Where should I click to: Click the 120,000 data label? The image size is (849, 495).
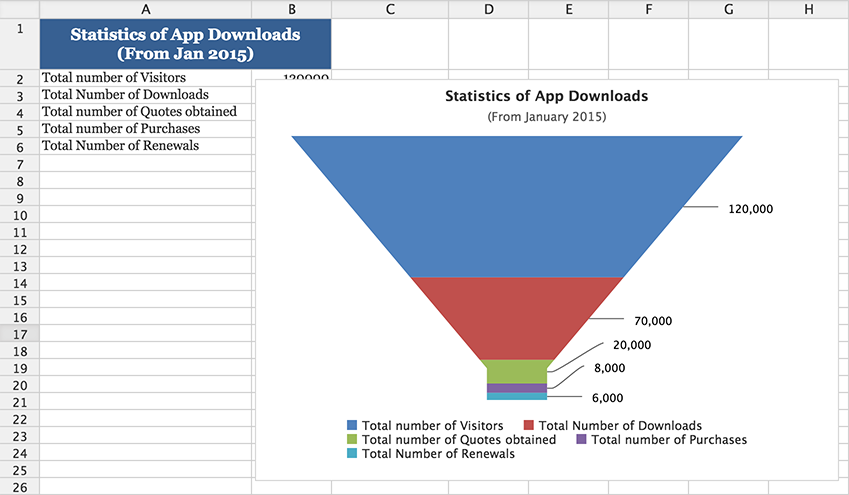(750, 209)
